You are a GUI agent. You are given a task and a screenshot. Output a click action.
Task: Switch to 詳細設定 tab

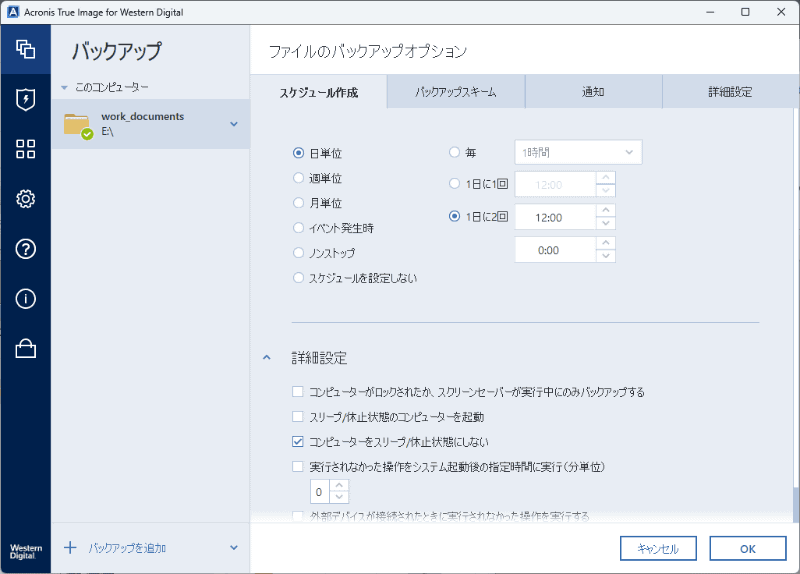point(730,92)
